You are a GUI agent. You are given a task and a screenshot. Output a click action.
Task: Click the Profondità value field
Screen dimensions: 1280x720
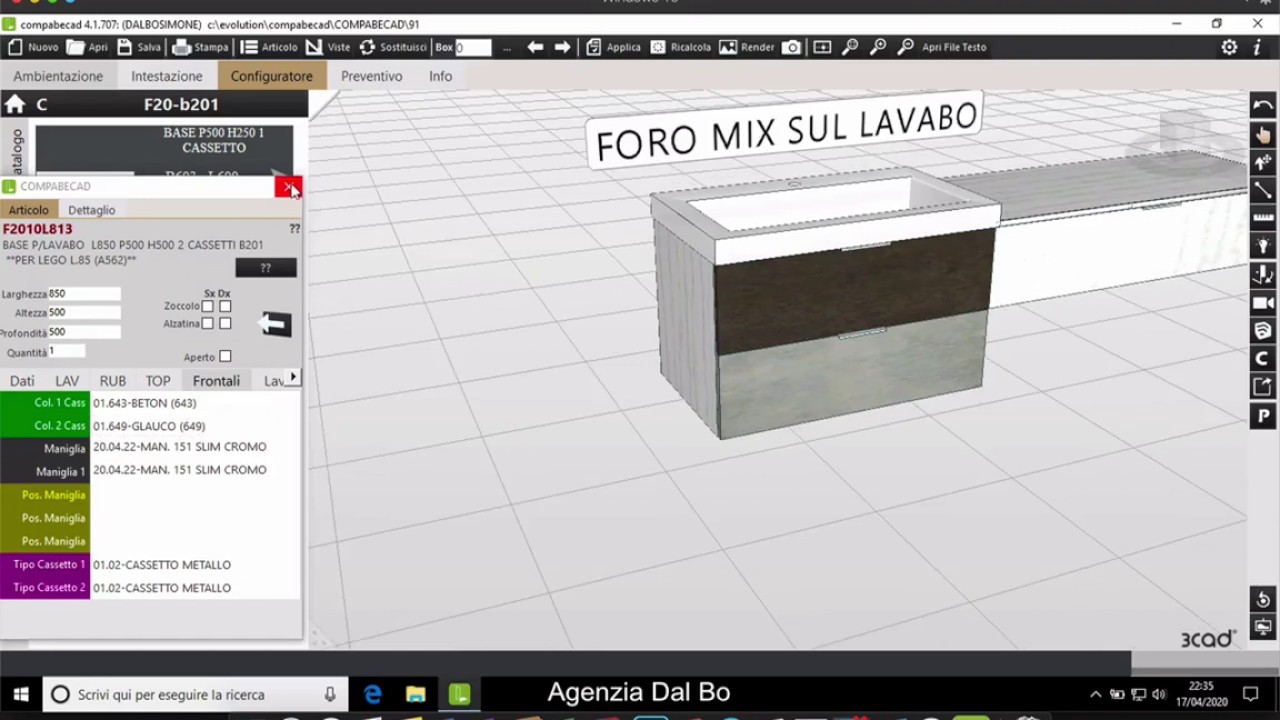point(84,332)
